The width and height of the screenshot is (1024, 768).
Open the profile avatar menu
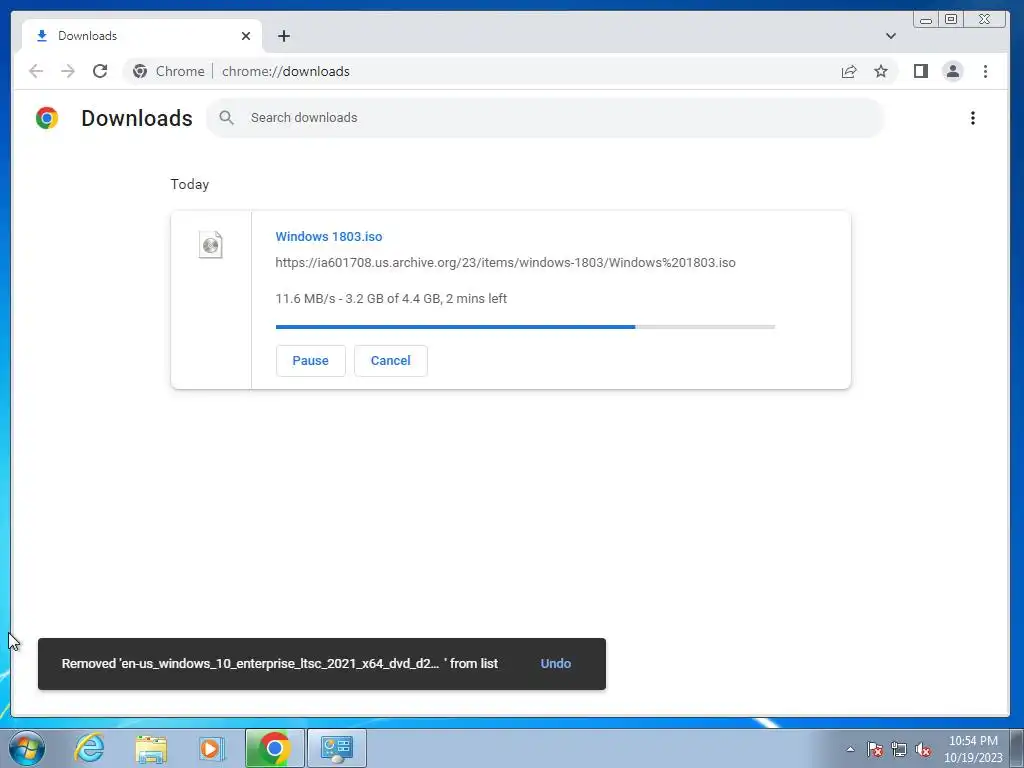953,71
